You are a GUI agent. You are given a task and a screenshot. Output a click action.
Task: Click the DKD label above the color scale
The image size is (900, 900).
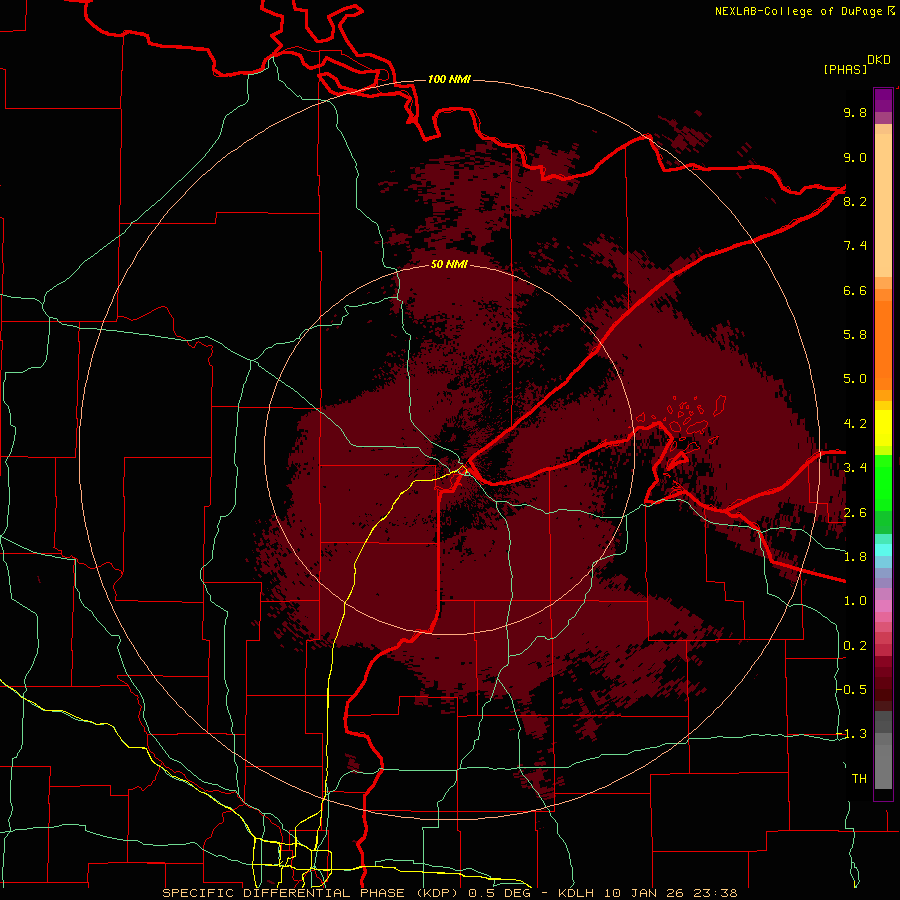point(879,60)
